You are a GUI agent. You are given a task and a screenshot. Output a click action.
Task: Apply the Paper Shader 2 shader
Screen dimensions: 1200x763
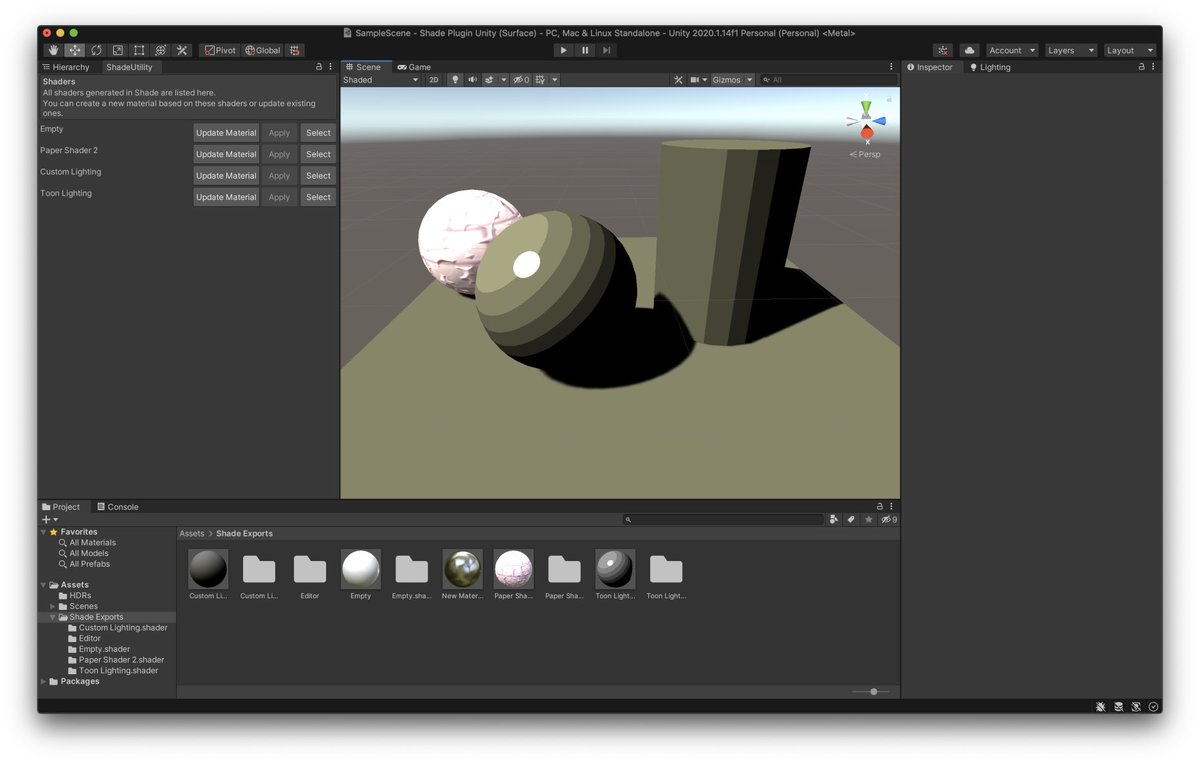pyautogui.click(x=278, y=153)
